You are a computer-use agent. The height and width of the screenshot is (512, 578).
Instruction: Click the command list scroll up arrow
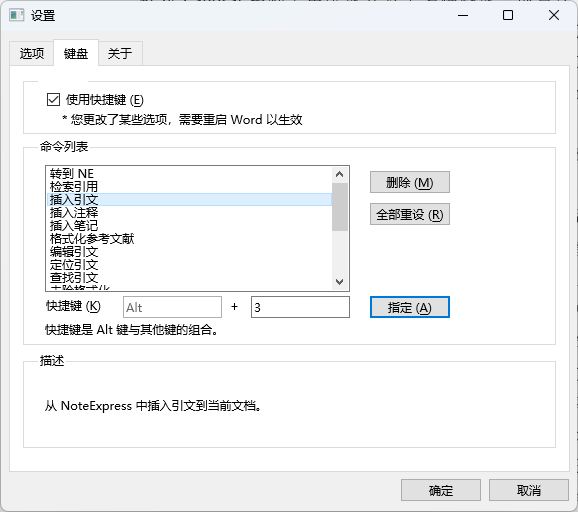(340, 174)
